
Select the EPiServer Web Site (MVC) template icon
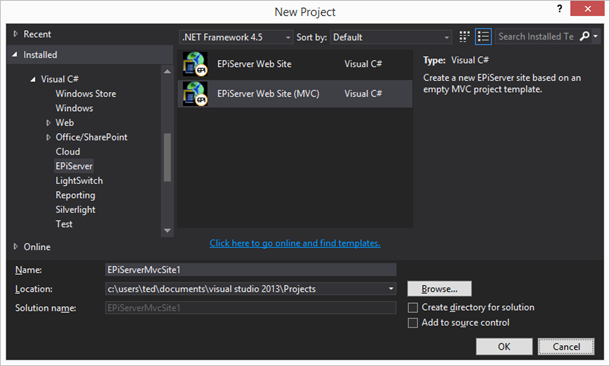click(195, 94)
